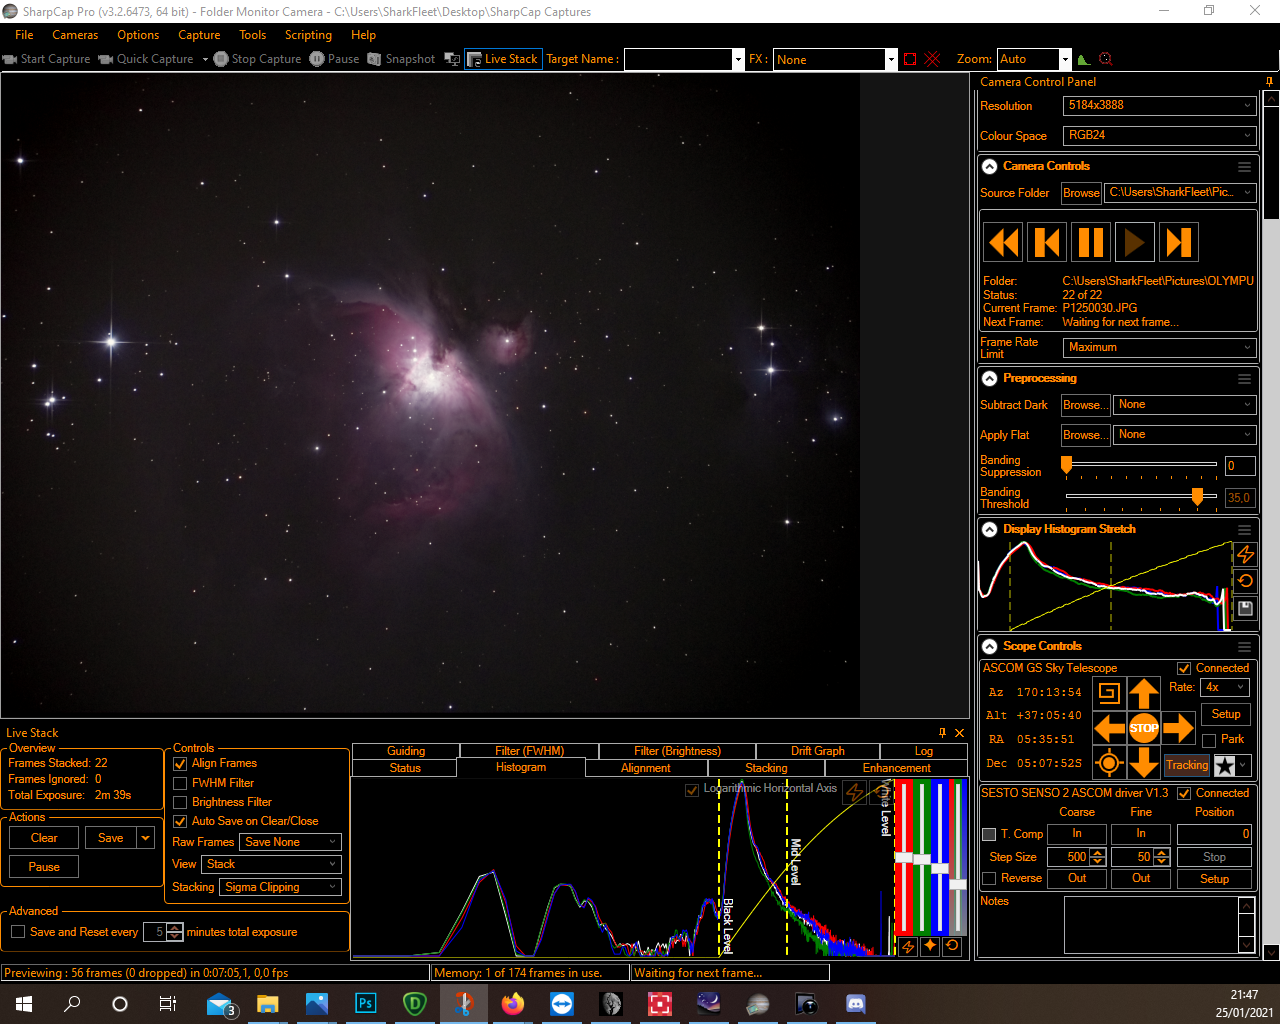
Task: Open the Apply Flat dropdown
Action: (x=1185, y=435)
